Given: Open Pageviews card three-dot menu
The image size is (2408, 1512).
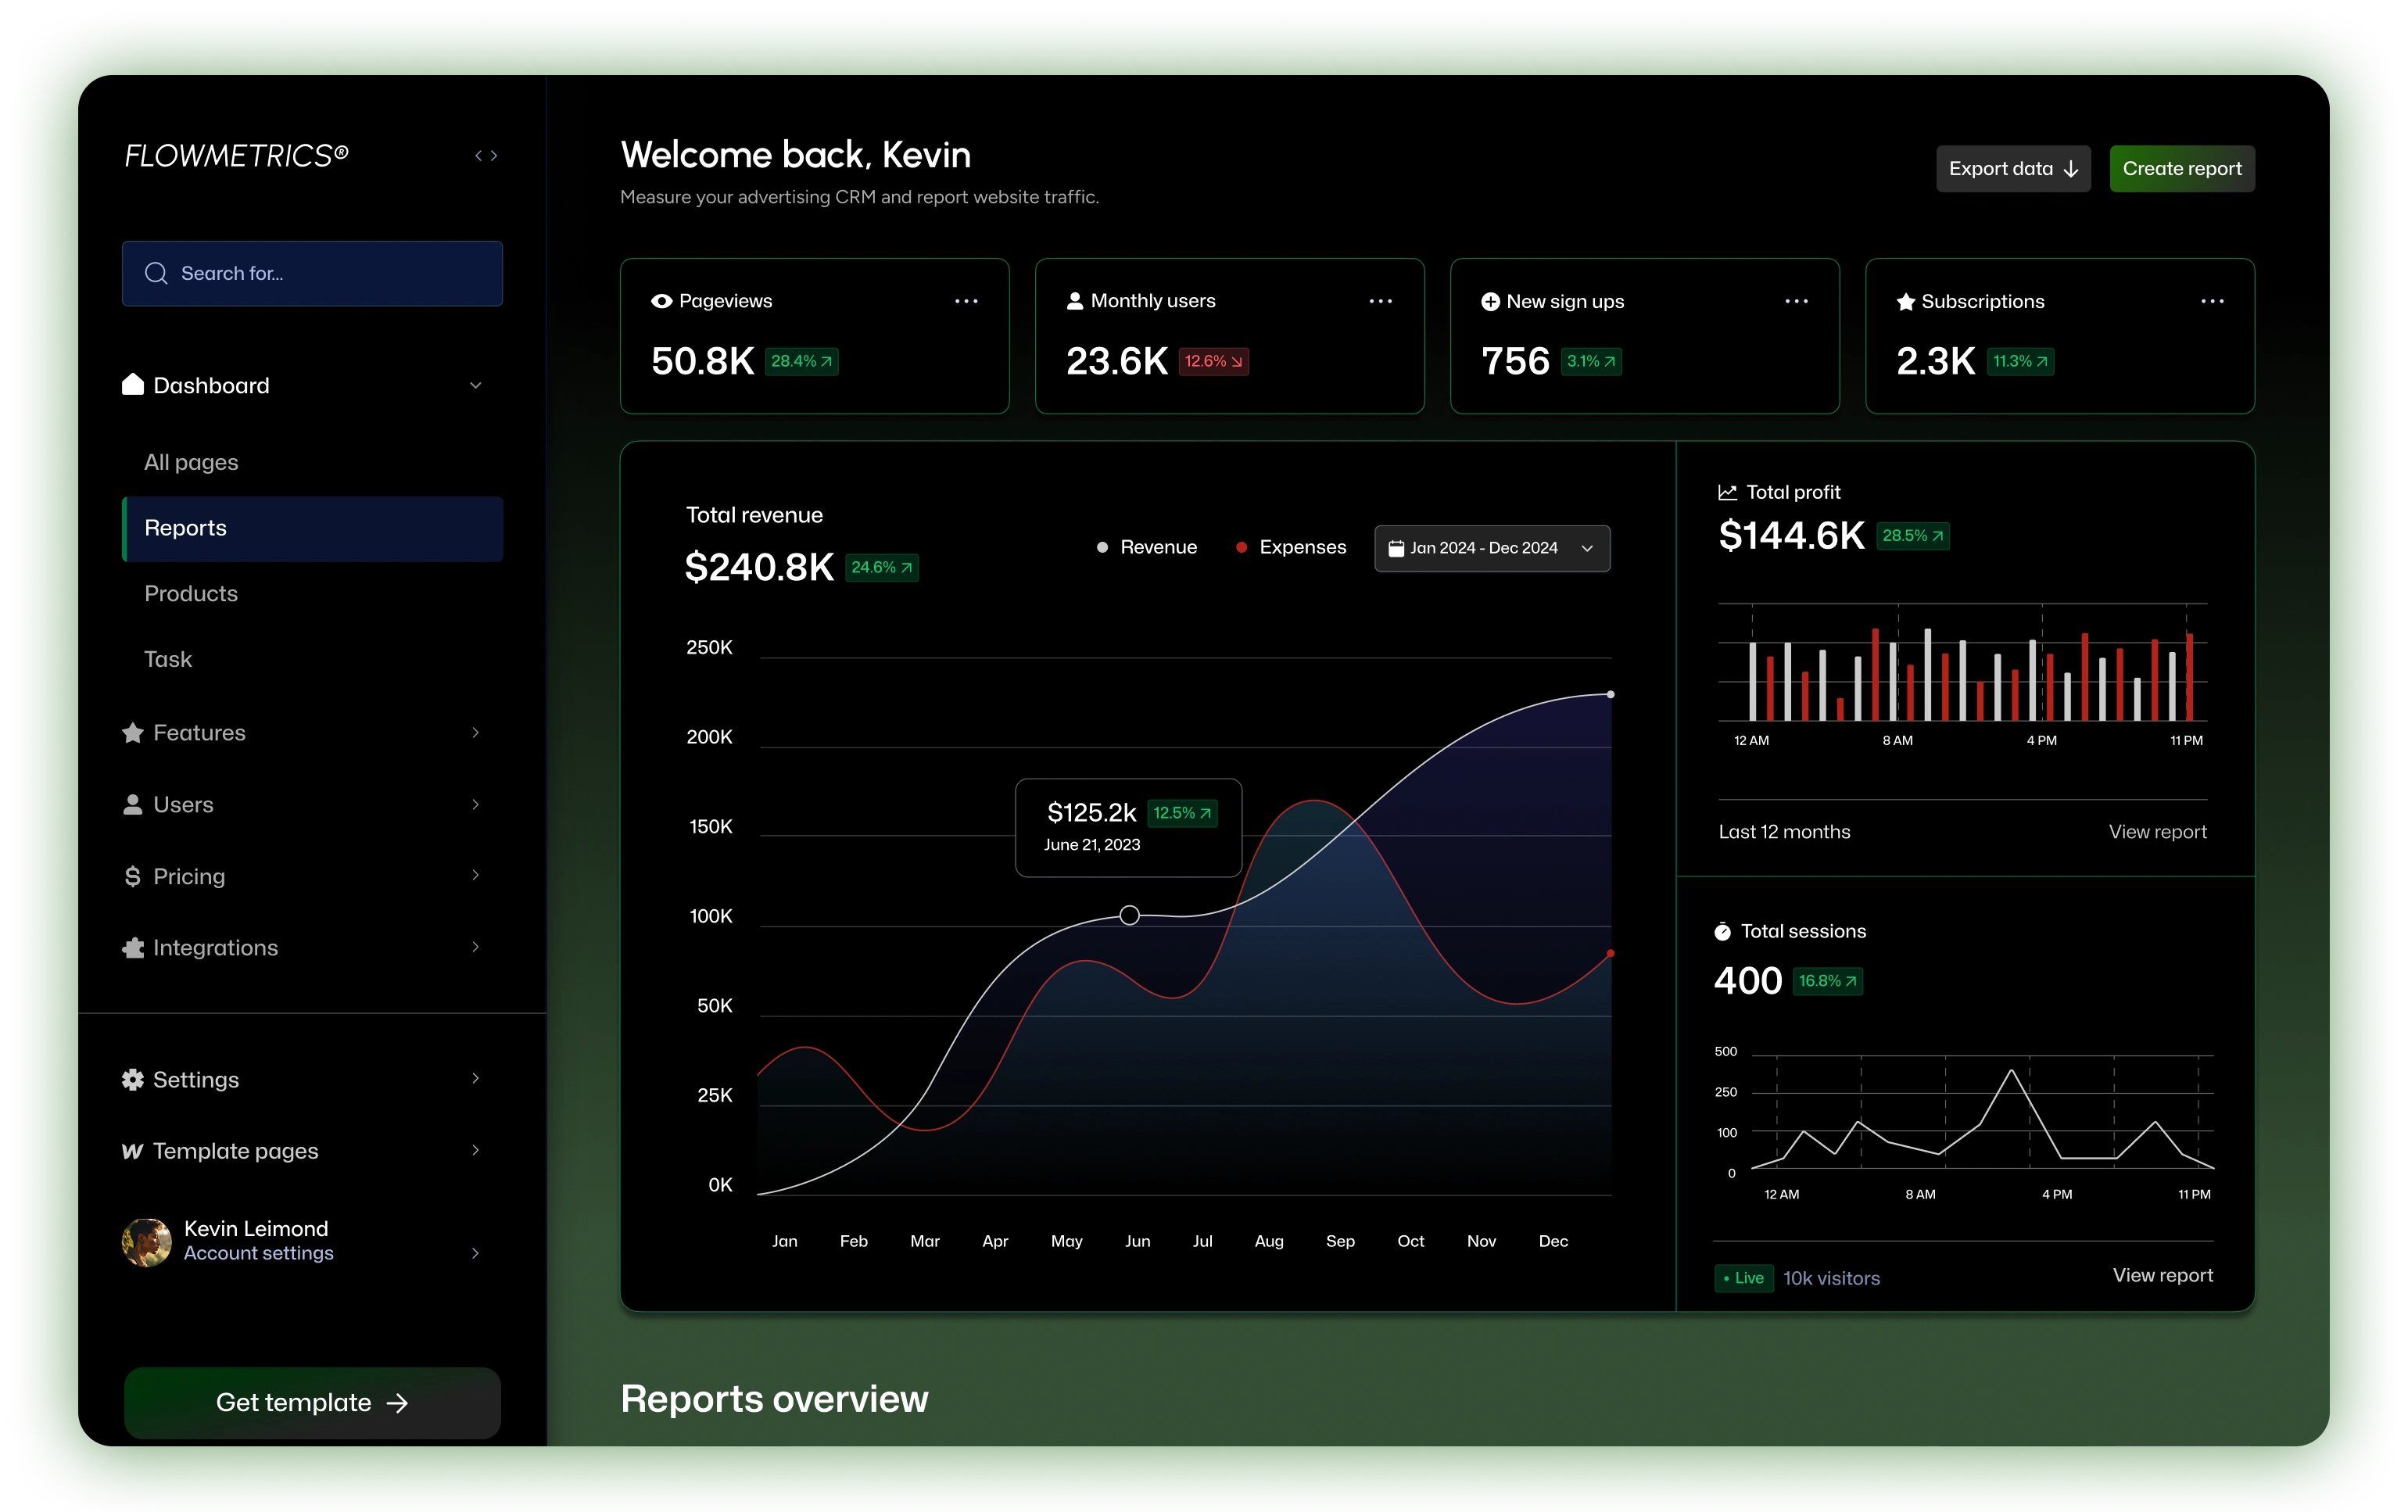Looking at the screenshot, I should click(x=966, y=301).
